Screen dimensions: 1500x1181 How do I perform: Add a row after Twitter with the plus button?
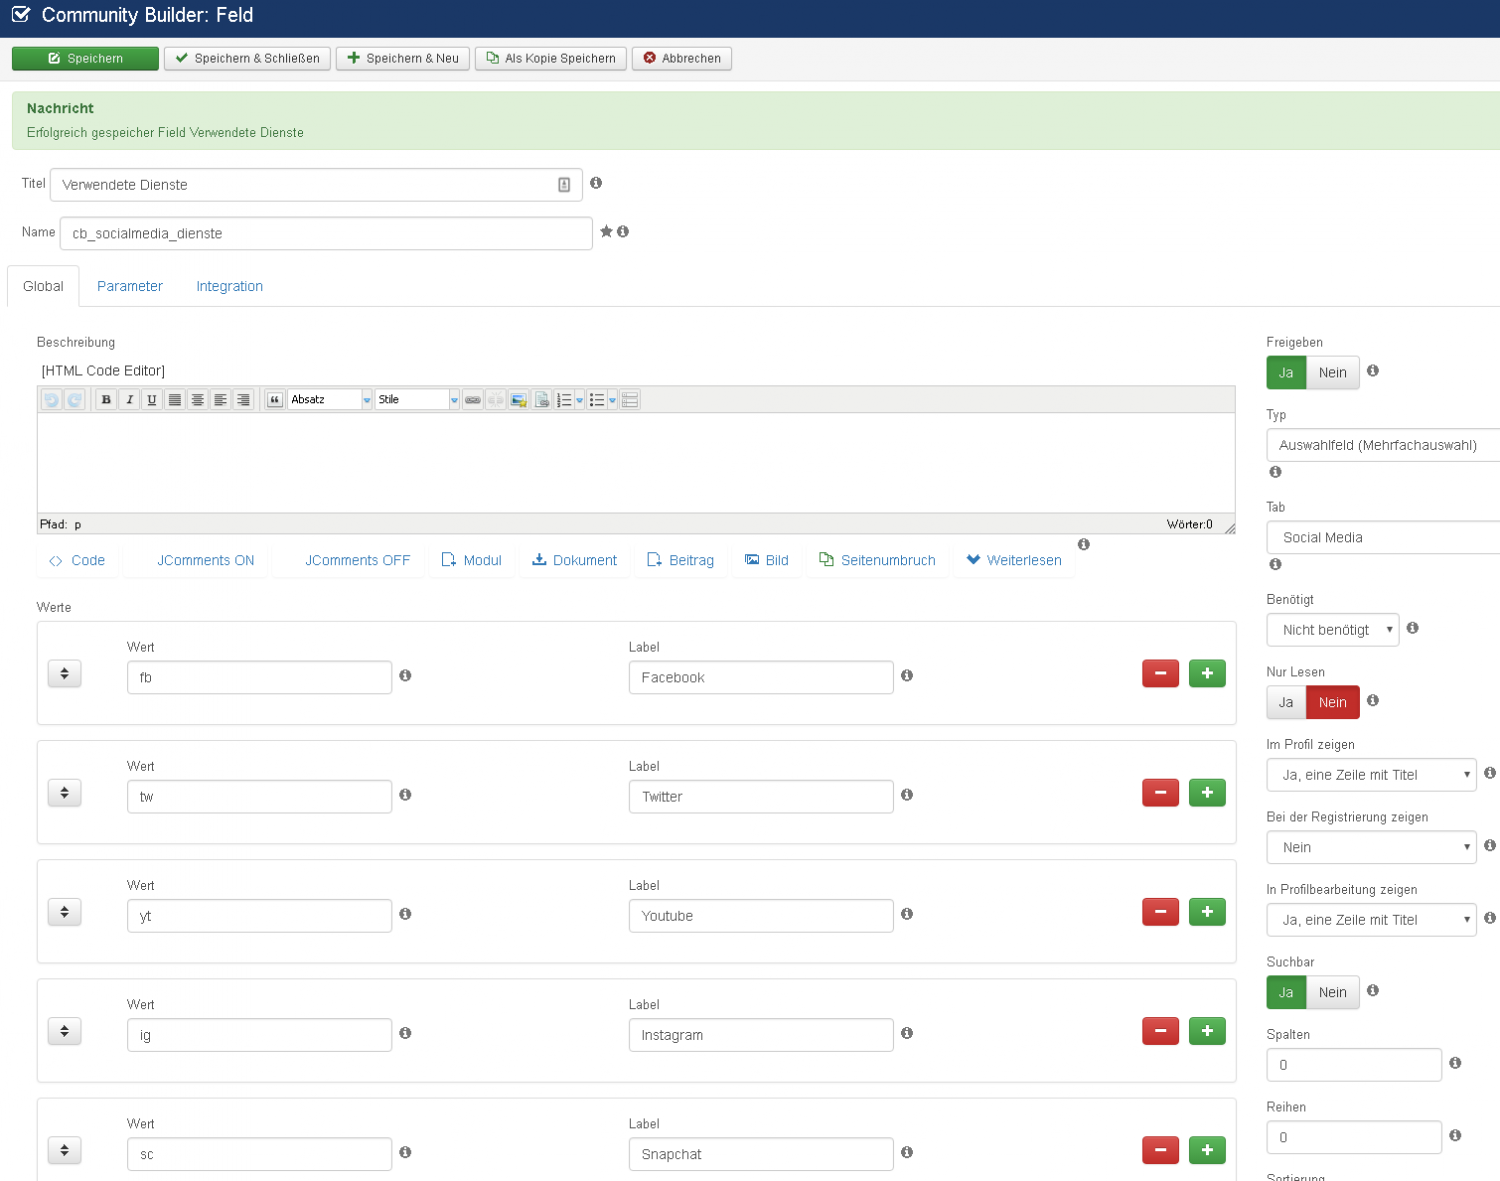point(1207,793)
